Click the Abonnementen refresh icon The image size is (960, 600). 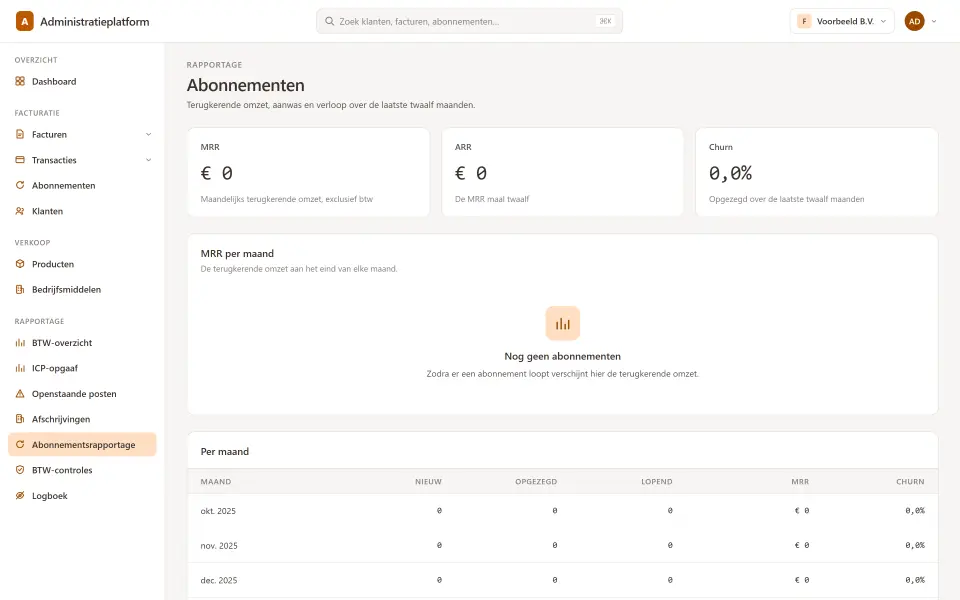click(x=20, y=186)
